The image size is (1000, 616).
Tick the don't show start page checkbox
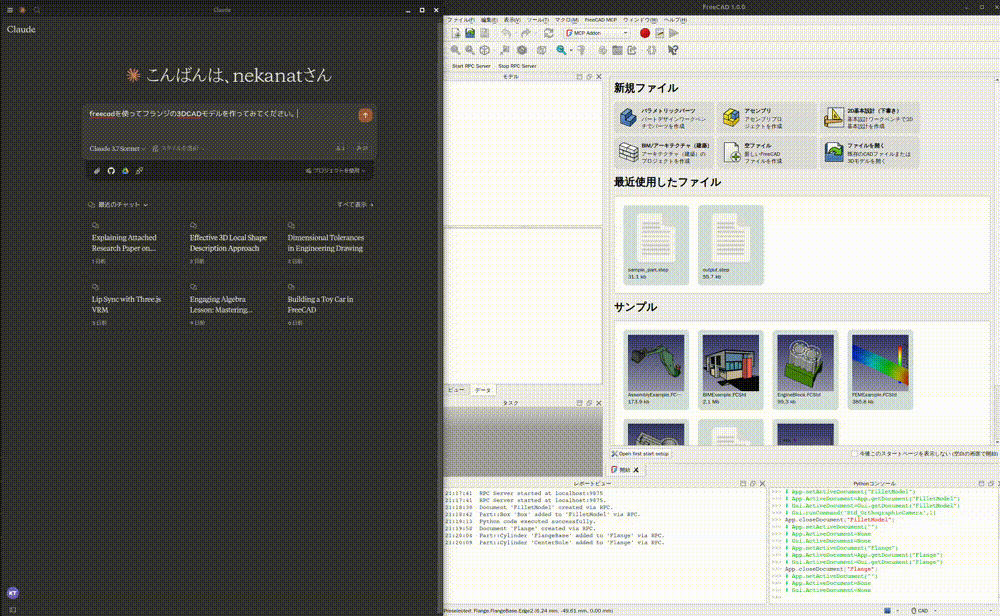pyautogui.click(x=855, y=453)
